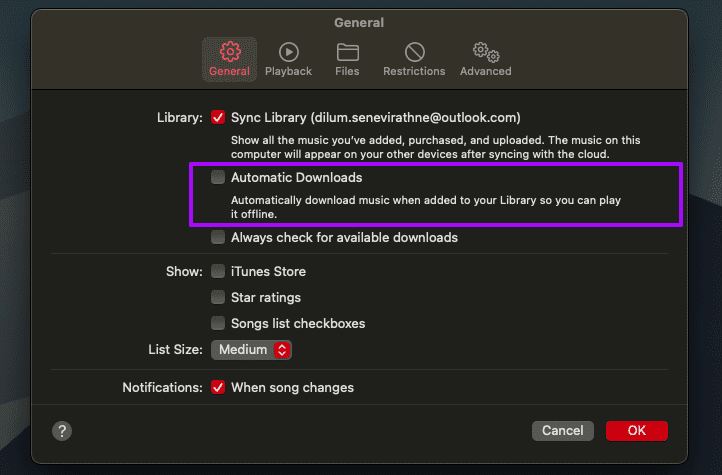Switch to the Restrictions tab label

[x=414, y=71]
